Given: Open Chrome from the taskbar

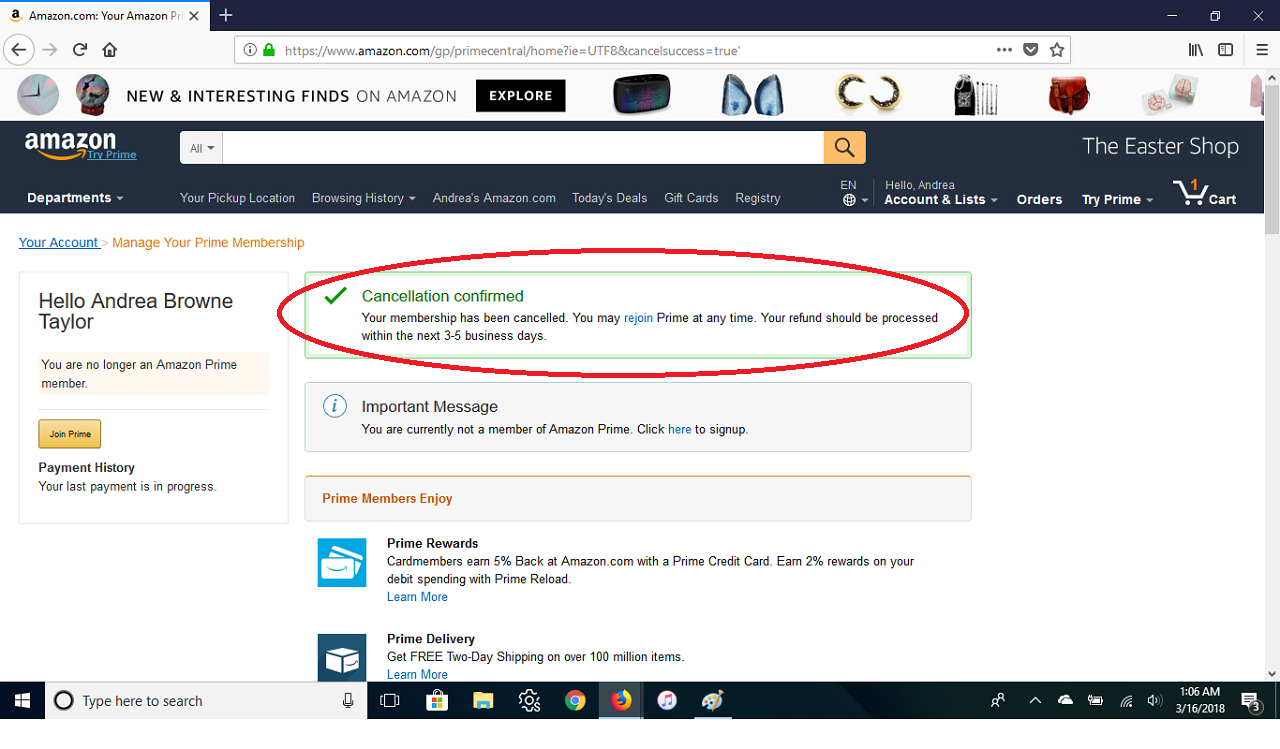Looking at the screenshot, I should pos(575,700).
